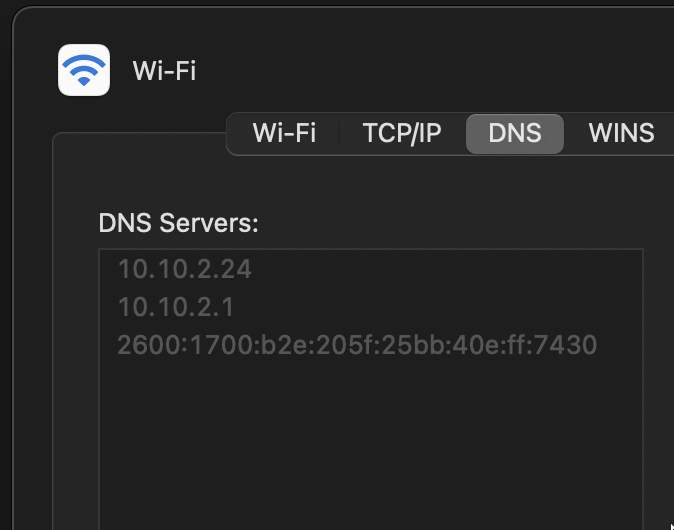This screenshot has width=674, height=530.
Task: Select DNS server 10.10.2.24
Action: pyautogui.click(x=184, y=270)
